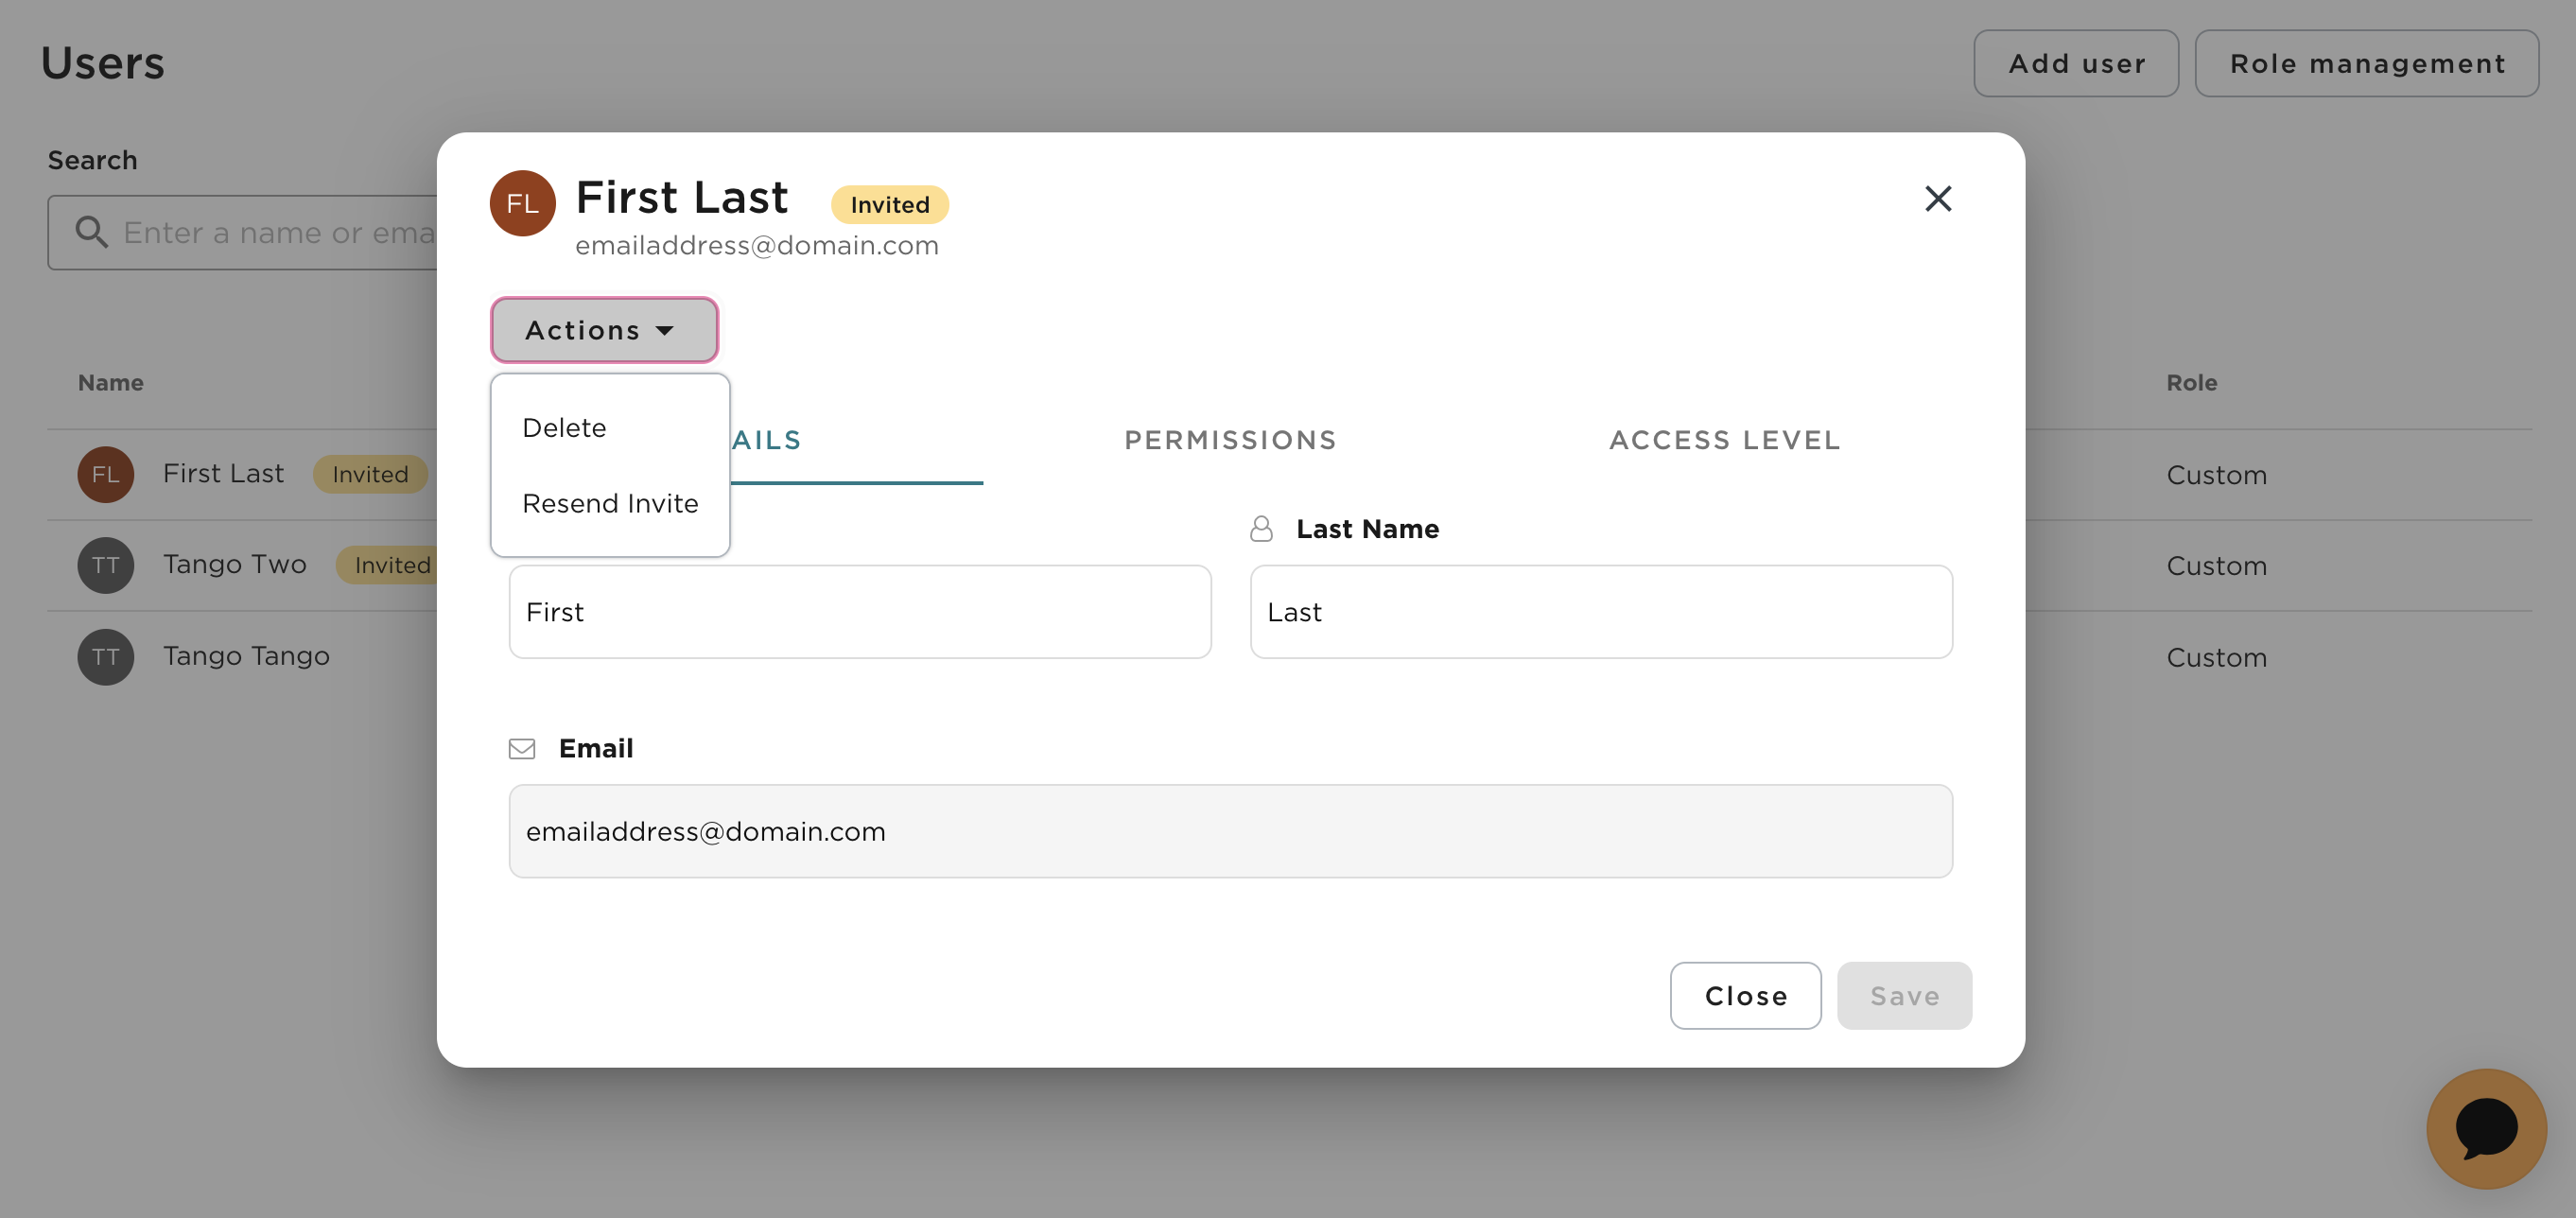The image size is (2576, 1218).
Task: Switch to the Permissions tab
Action: [1229, 440]
